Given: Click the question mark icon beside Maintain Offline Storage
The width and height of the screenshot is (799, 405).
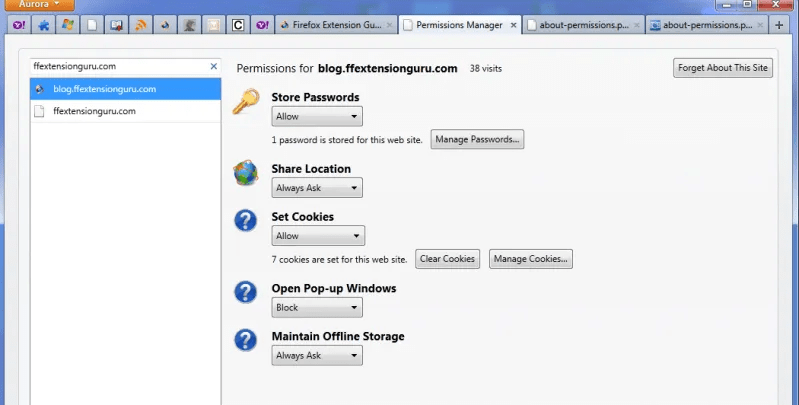Looking at the screenshot, I should tap(246, 340).
